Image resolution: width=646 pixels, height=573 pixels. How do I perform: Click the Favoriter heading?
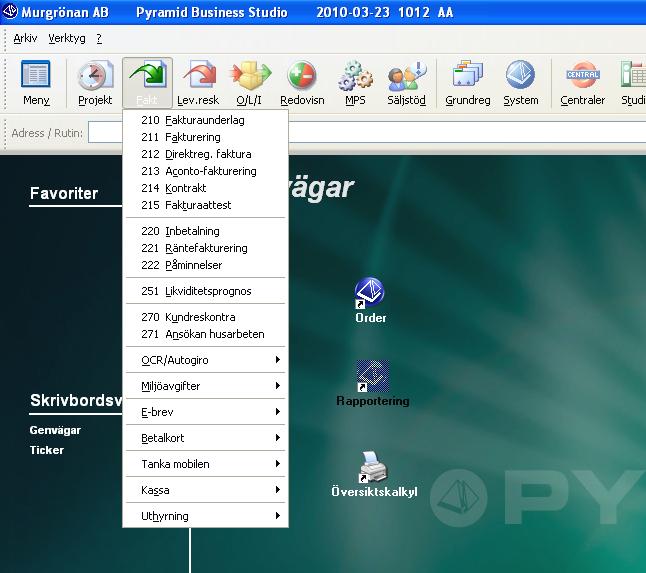(64, 193)
